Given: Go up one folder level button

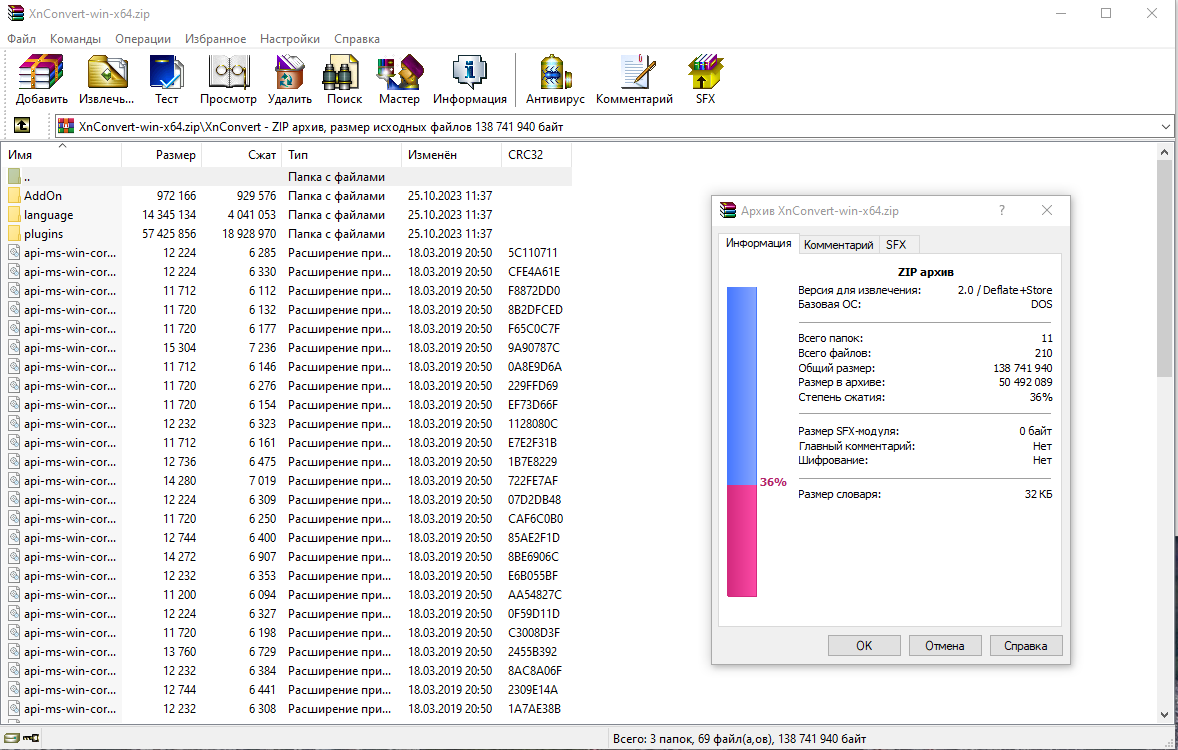Looking at the screenshot, I should 22,126.
